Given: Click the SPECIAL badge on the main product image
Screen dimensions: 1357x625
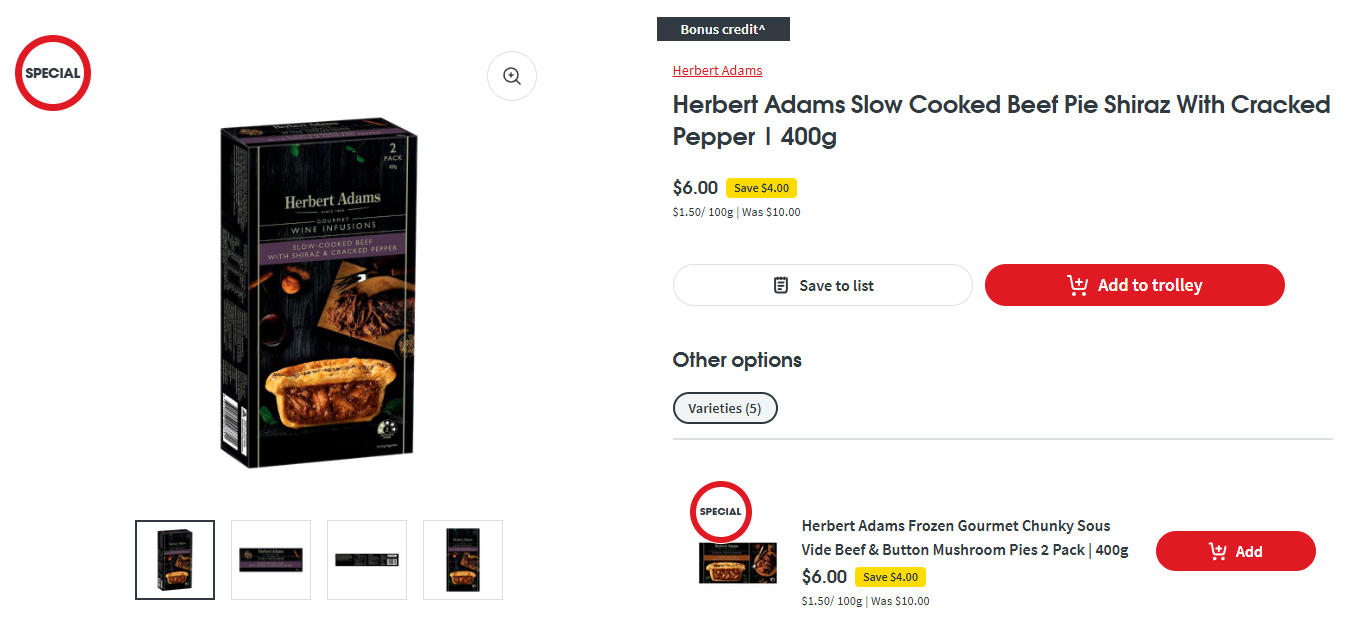Looking at the screenshot, I should (x=53, y=73).
